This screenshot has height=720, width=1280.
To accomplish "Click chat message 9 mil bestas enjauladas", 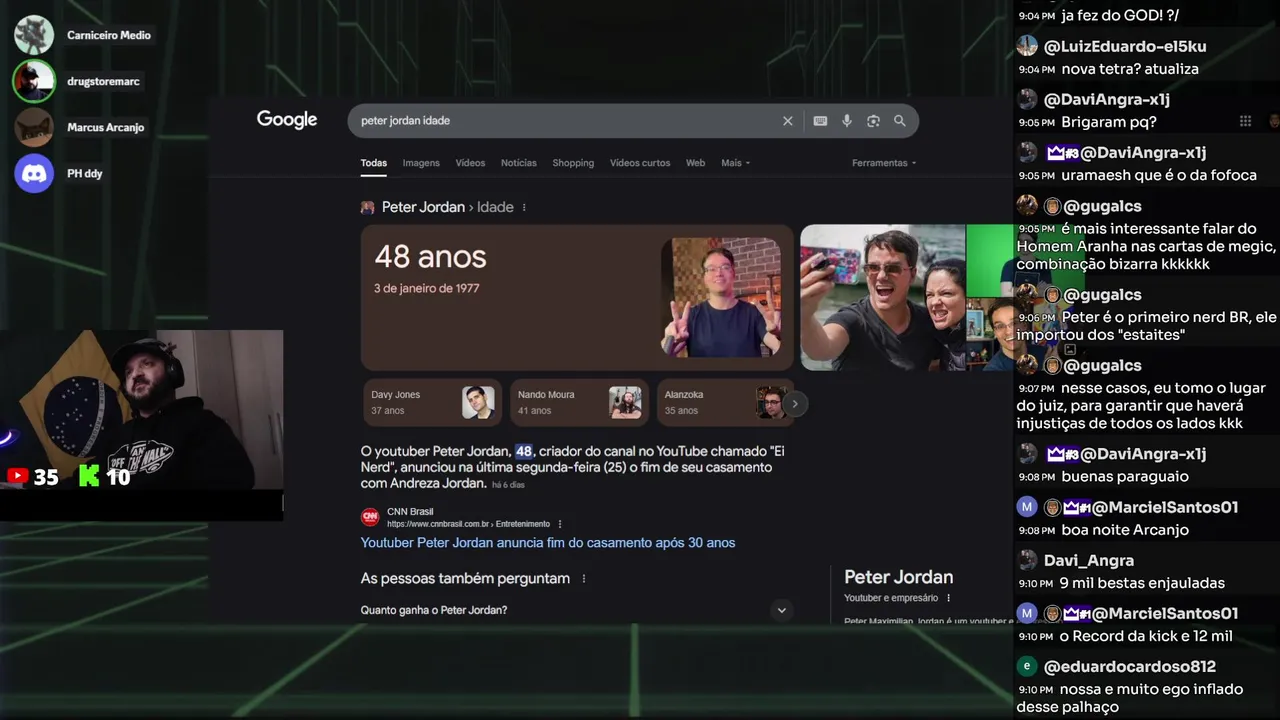I will click(1142, 583).
